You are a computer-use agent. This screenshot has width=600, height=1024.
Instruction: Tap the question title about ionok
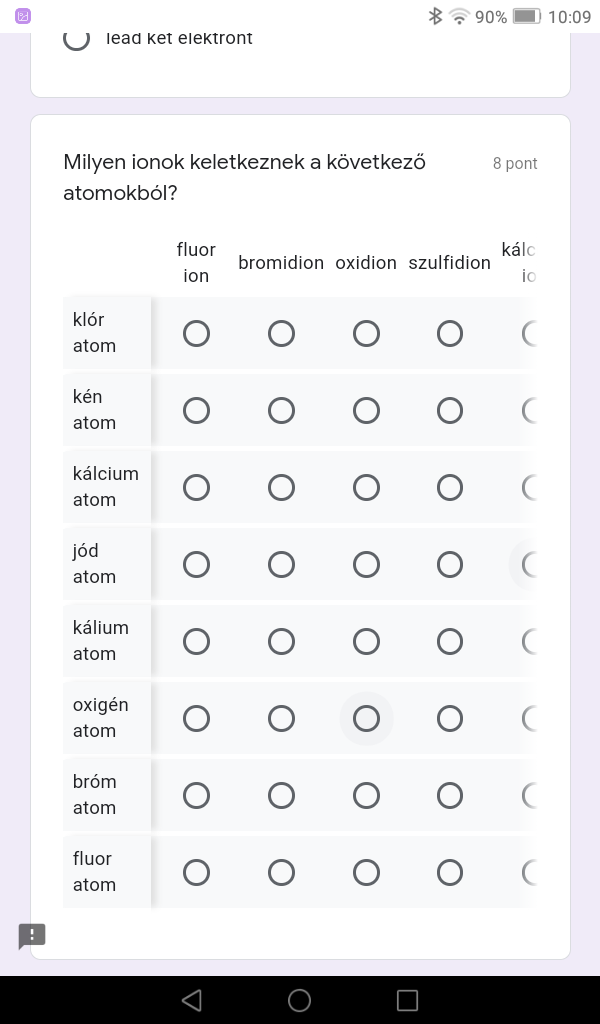tap(245, 177)
